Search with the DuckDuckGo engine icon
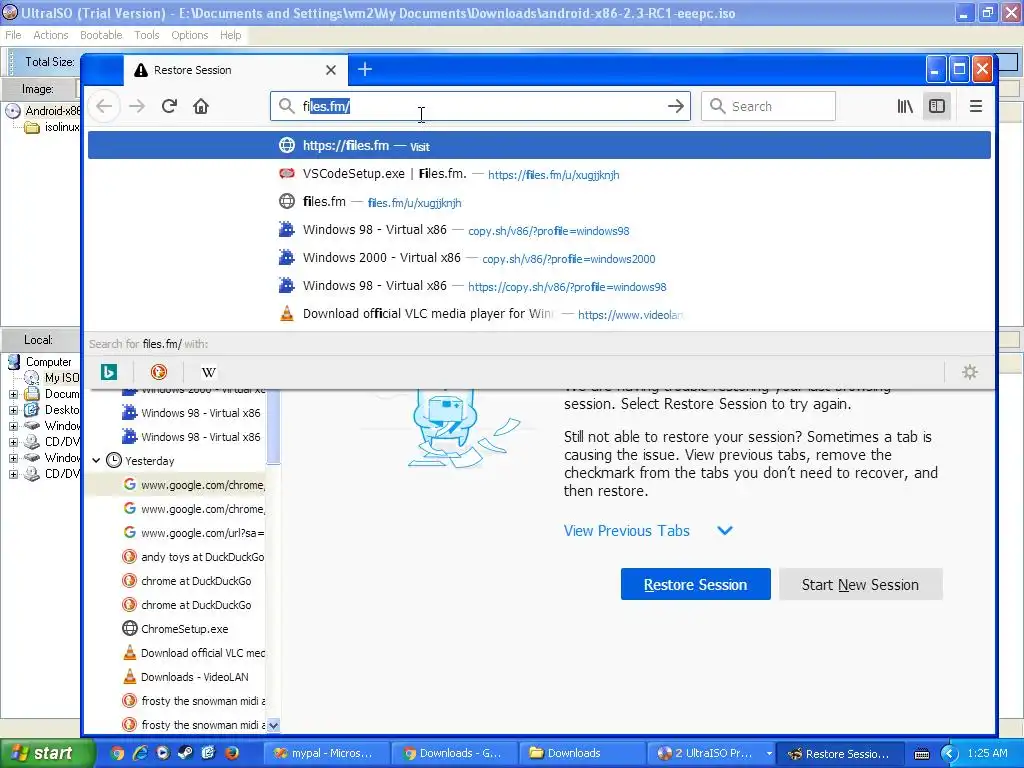 (159, 372)
